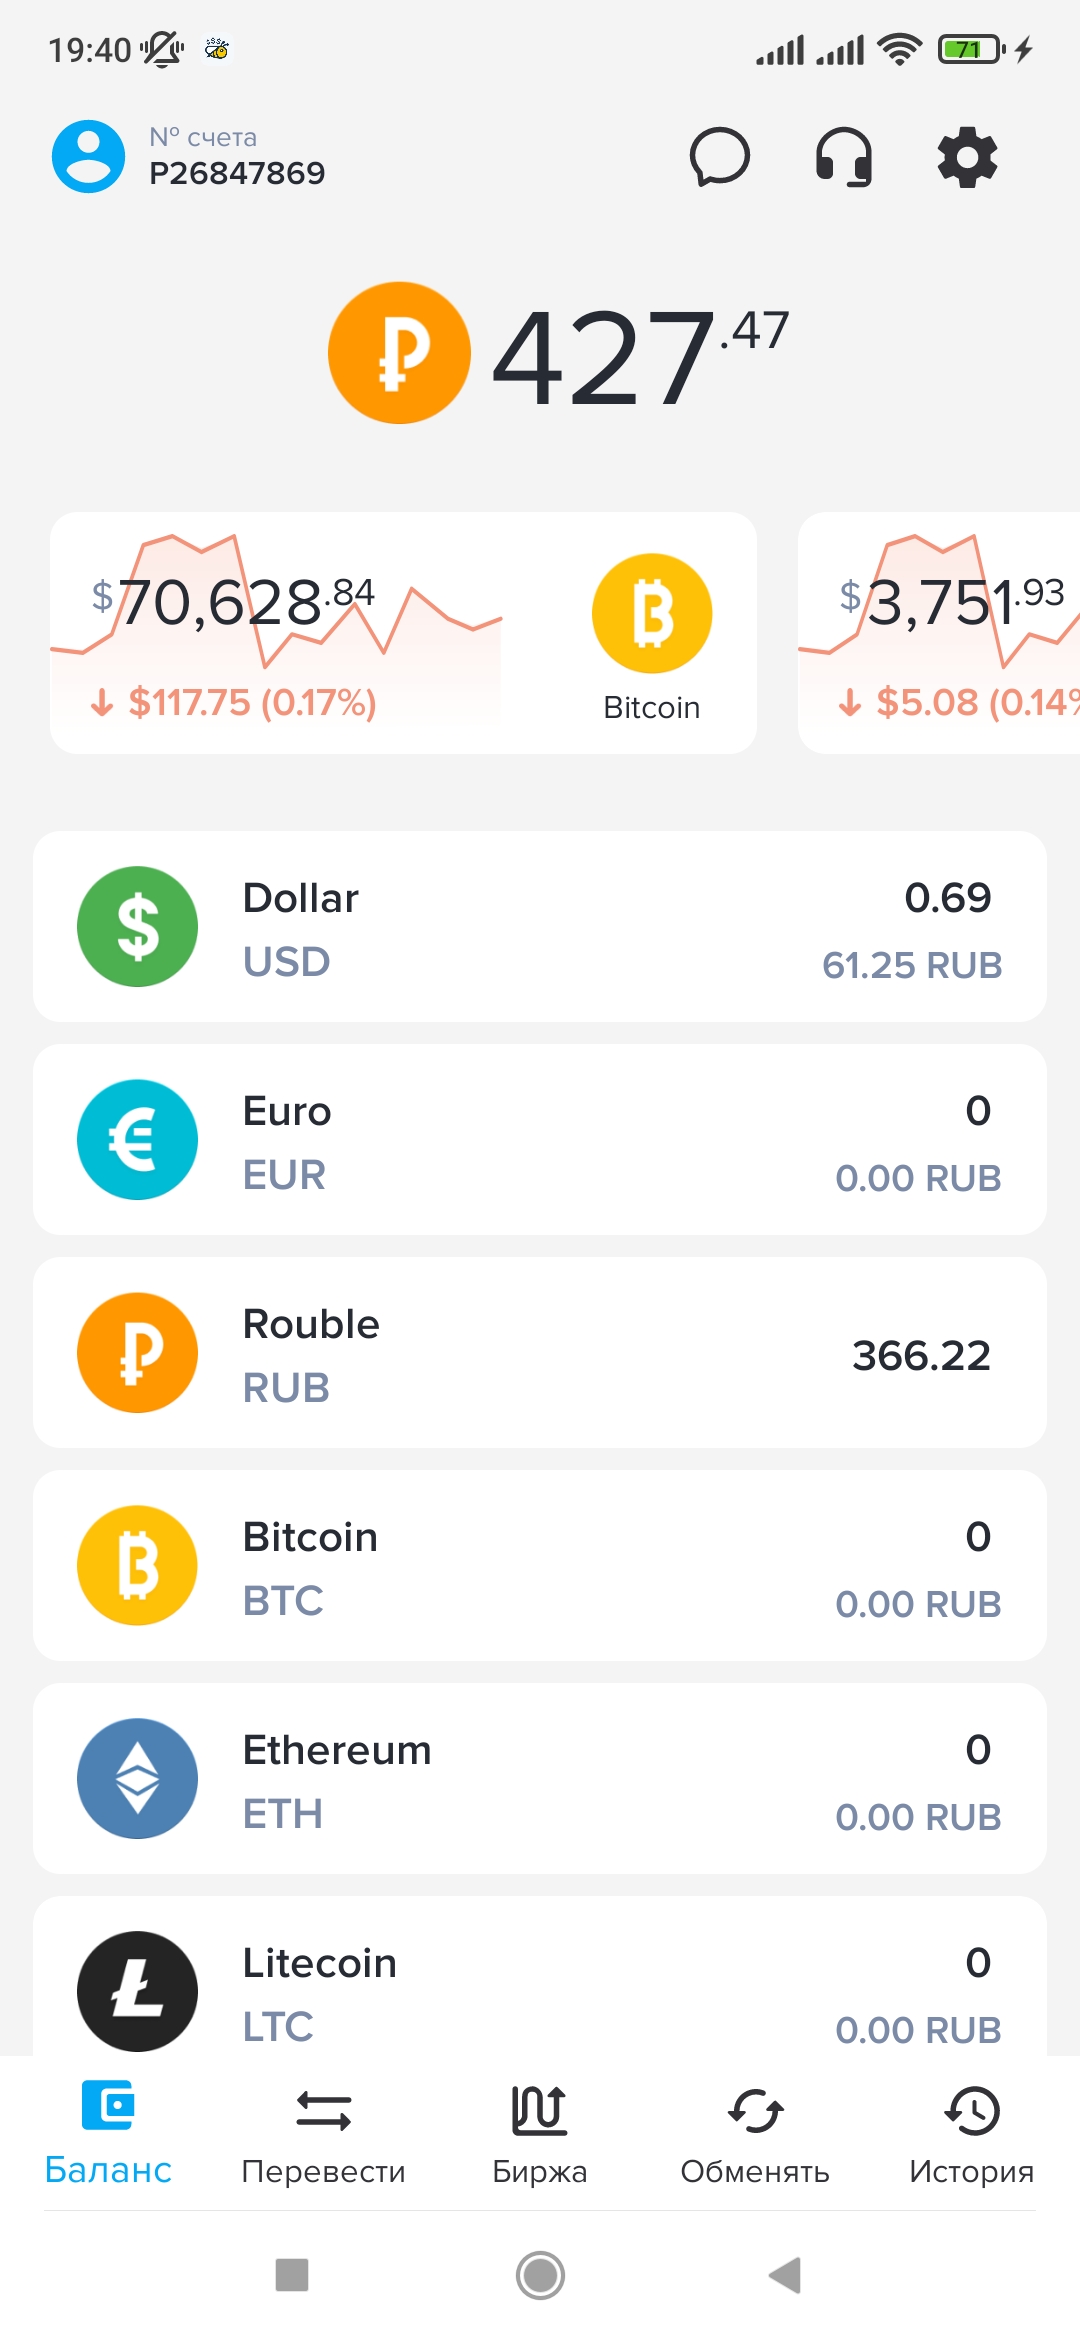Open the Rouble RUB wallet row
The height and width of the screenshot is (2340, 1080).
pos(540,1353)
